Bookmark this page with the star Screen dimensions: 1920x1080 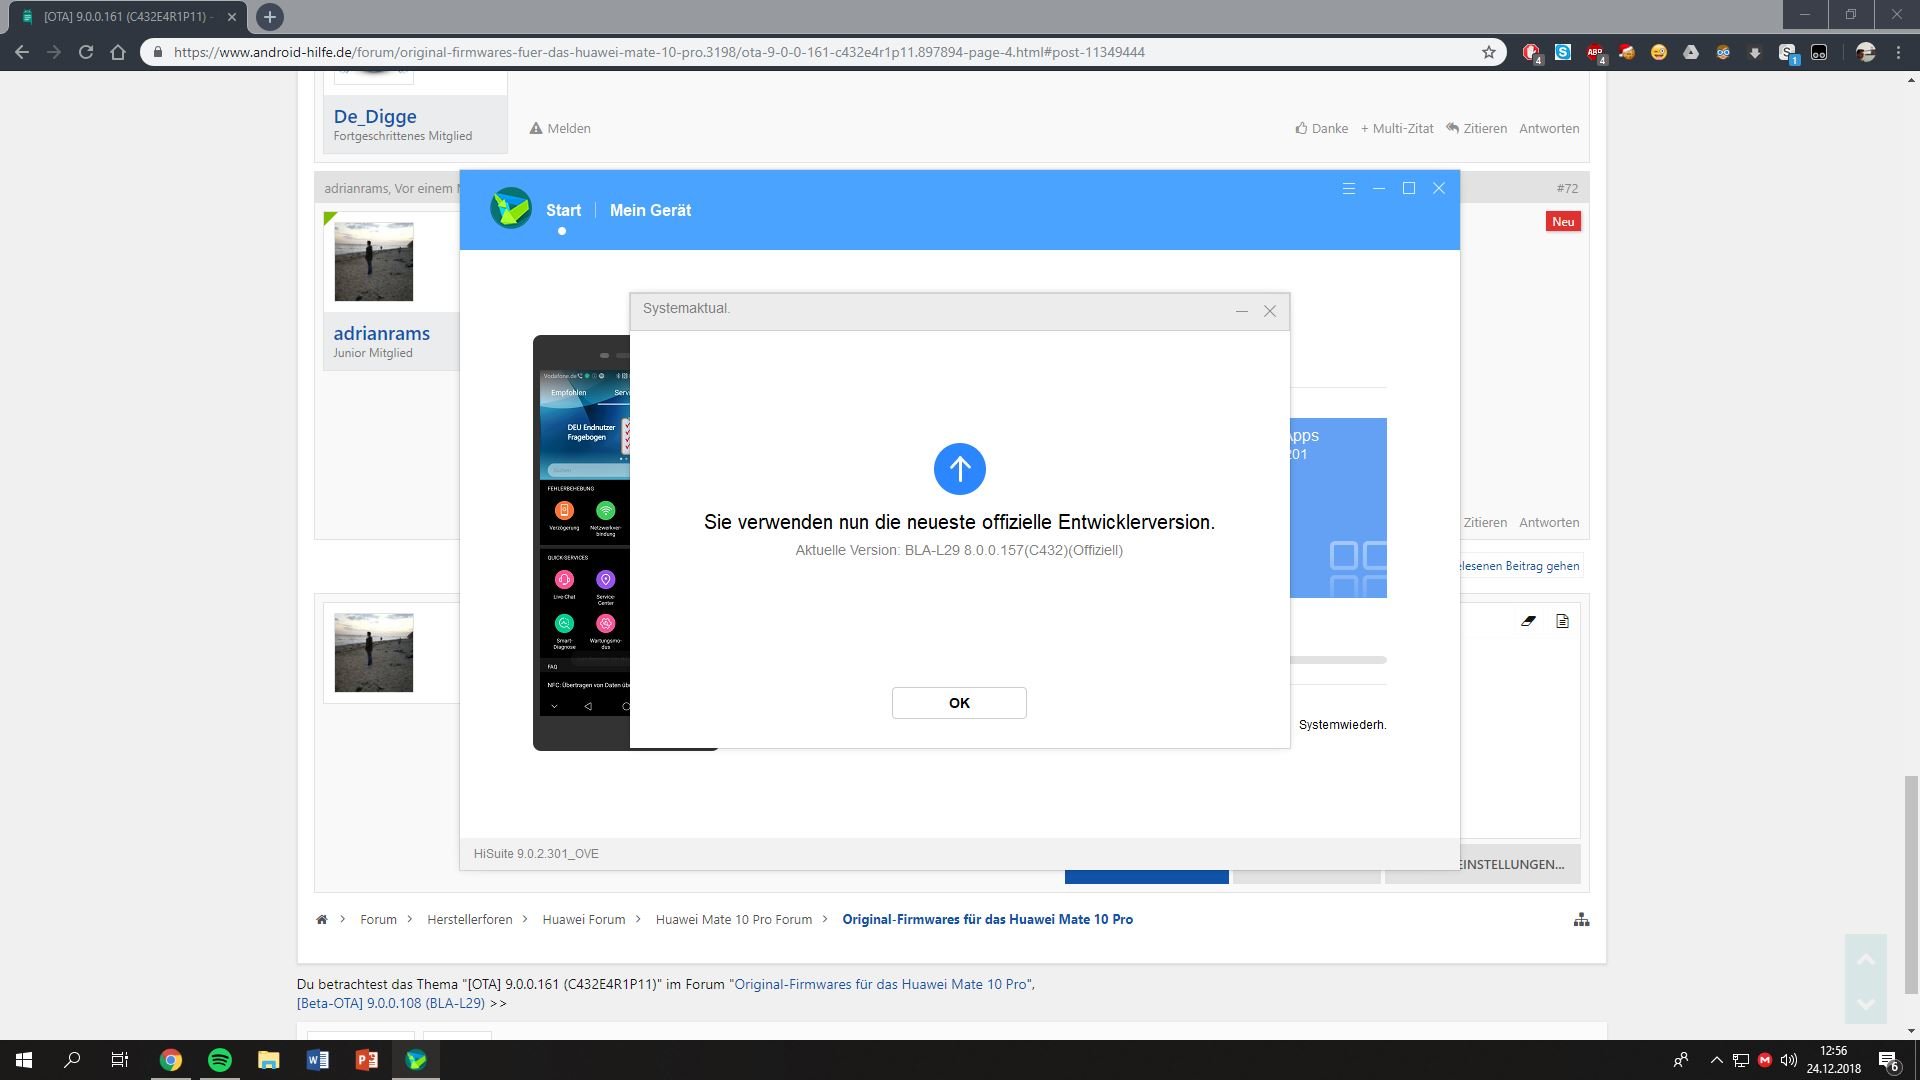[1489, 52]
